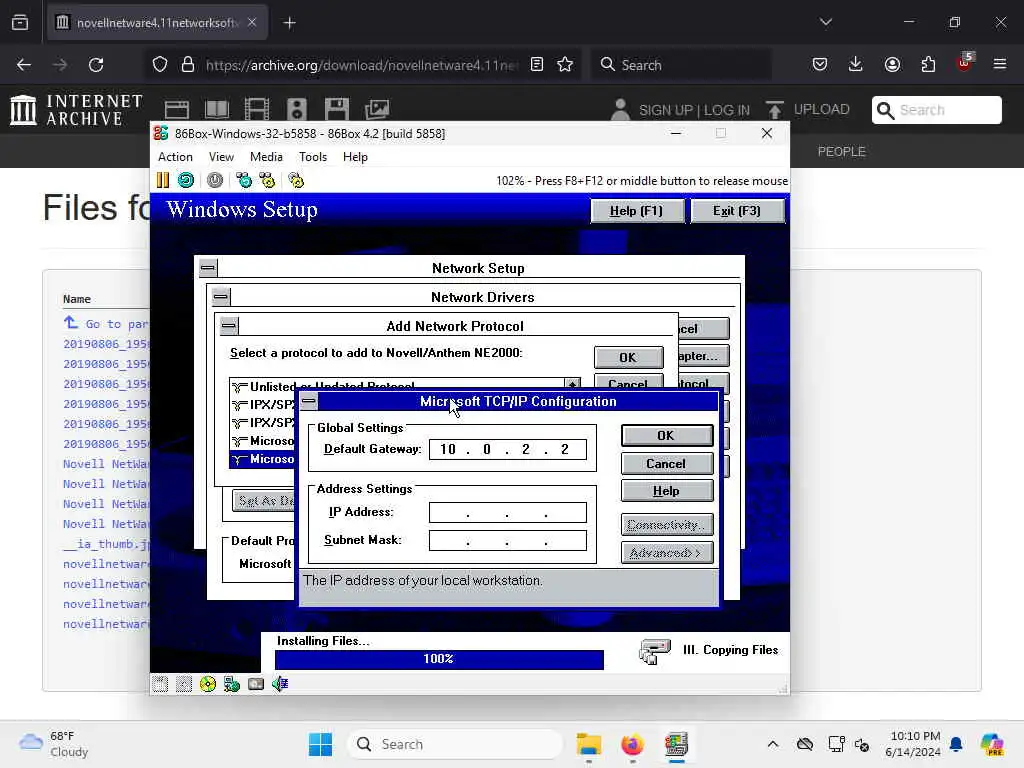Click the Subnet Mask input field

point(507,540)
